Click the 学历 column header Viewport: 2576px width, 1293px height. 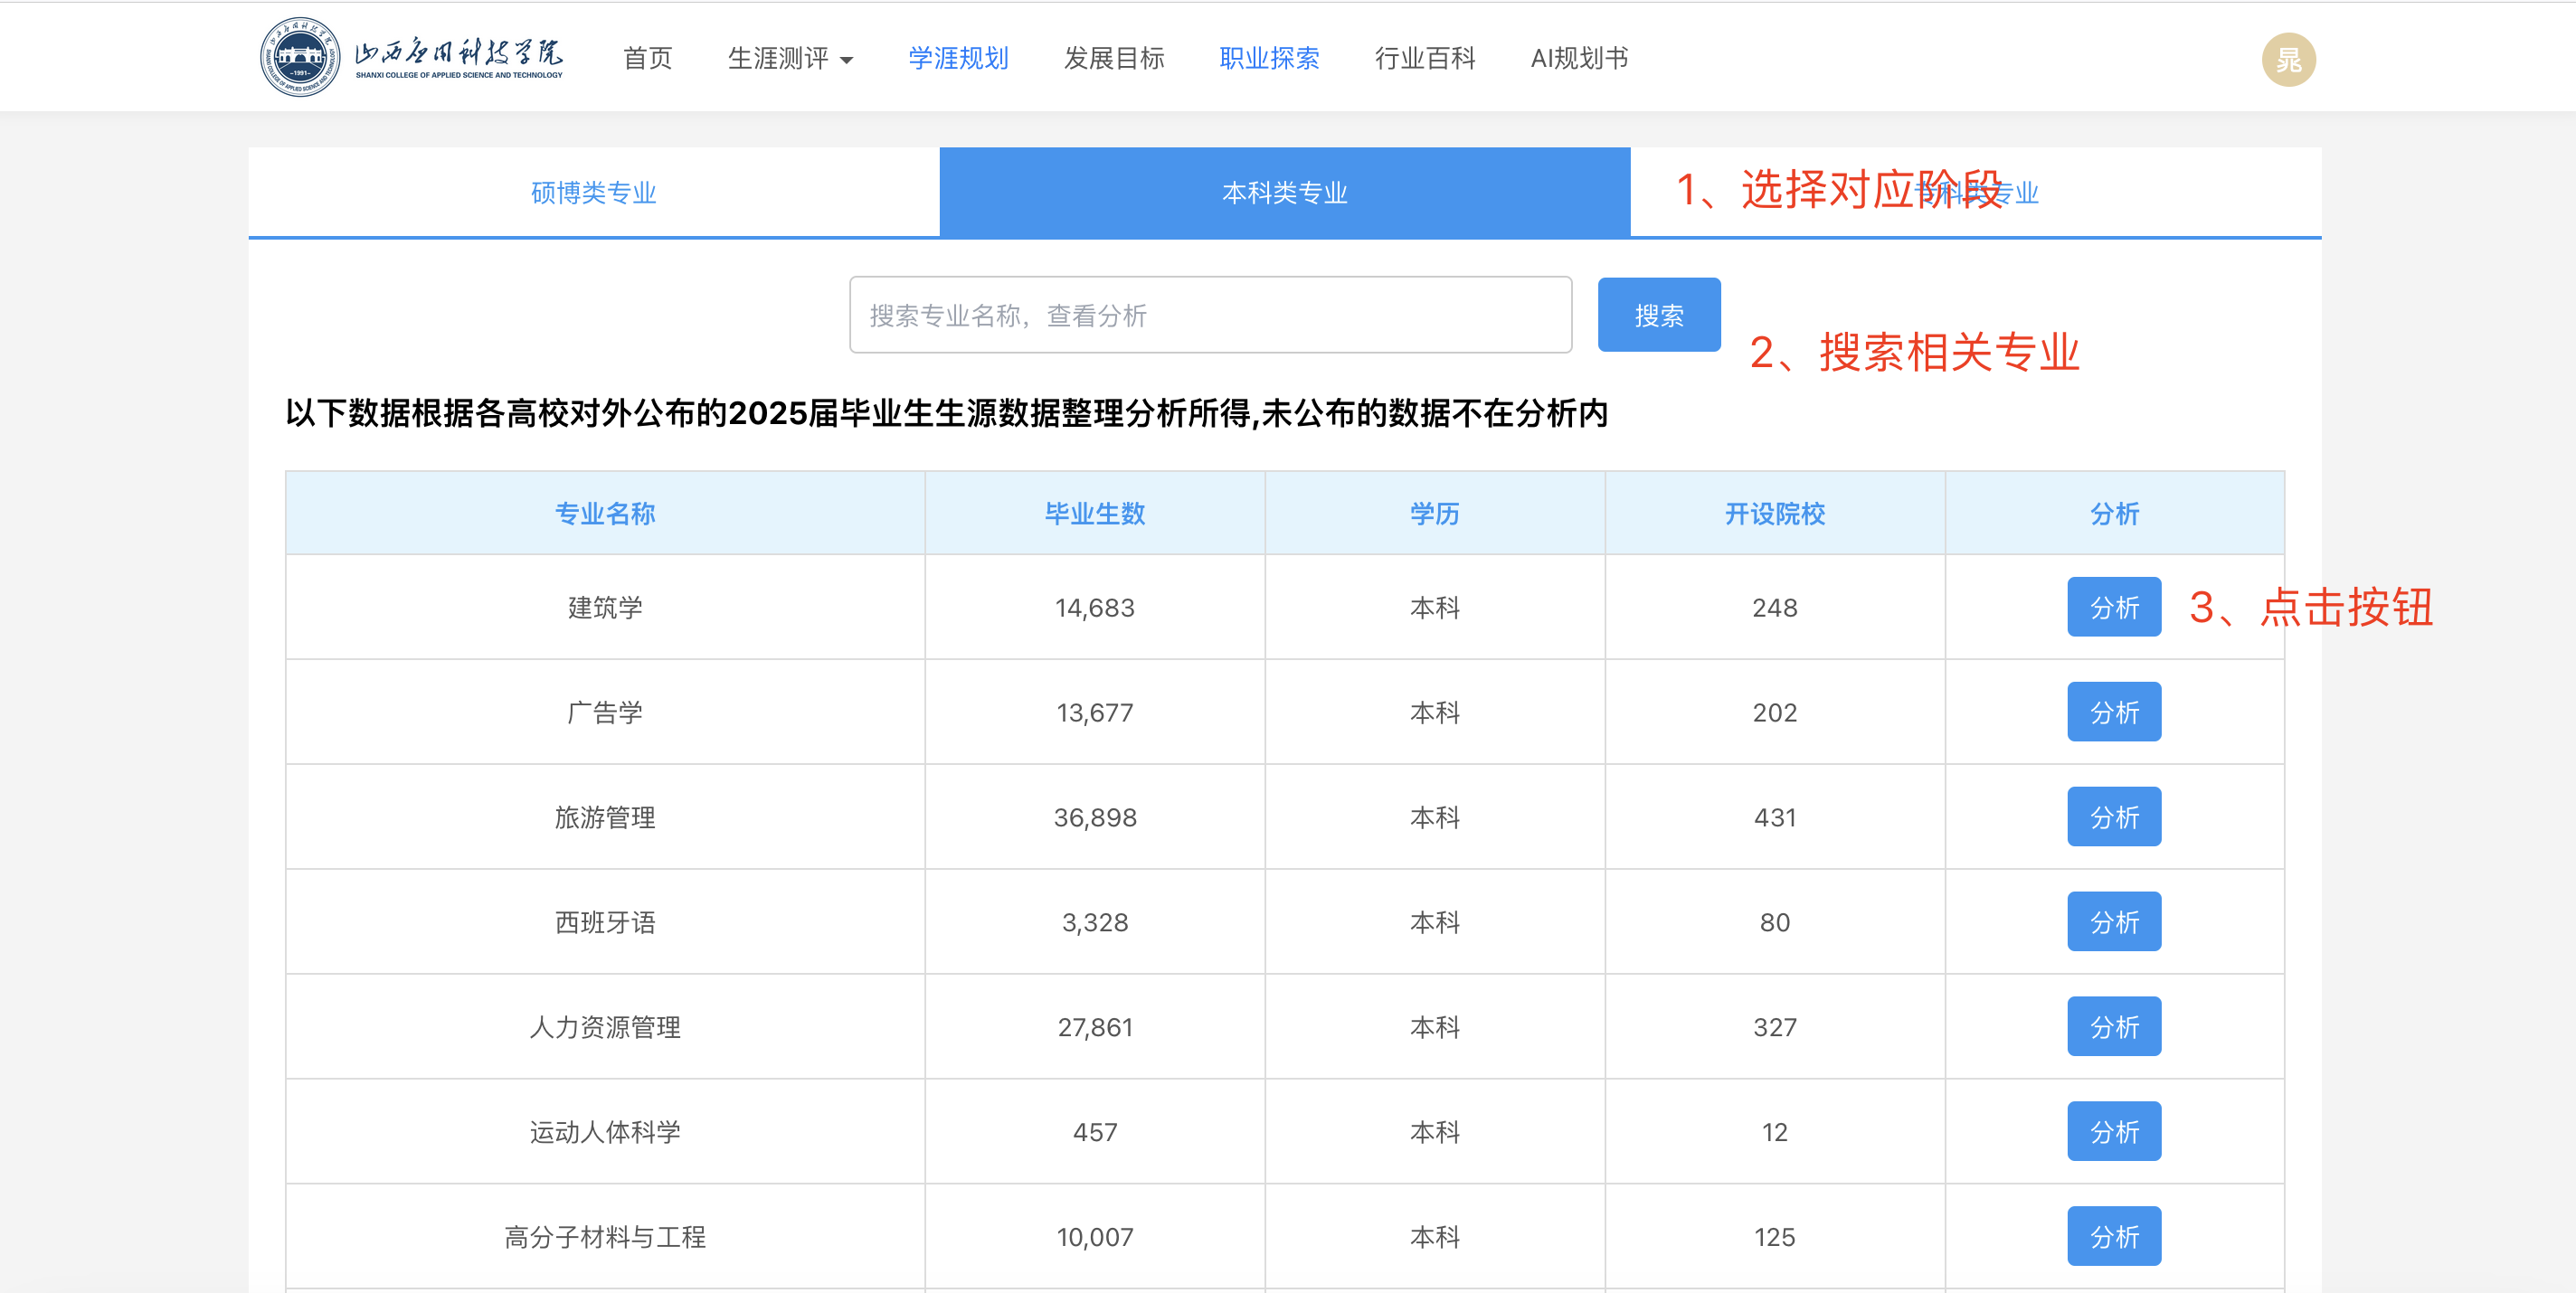1435,514
